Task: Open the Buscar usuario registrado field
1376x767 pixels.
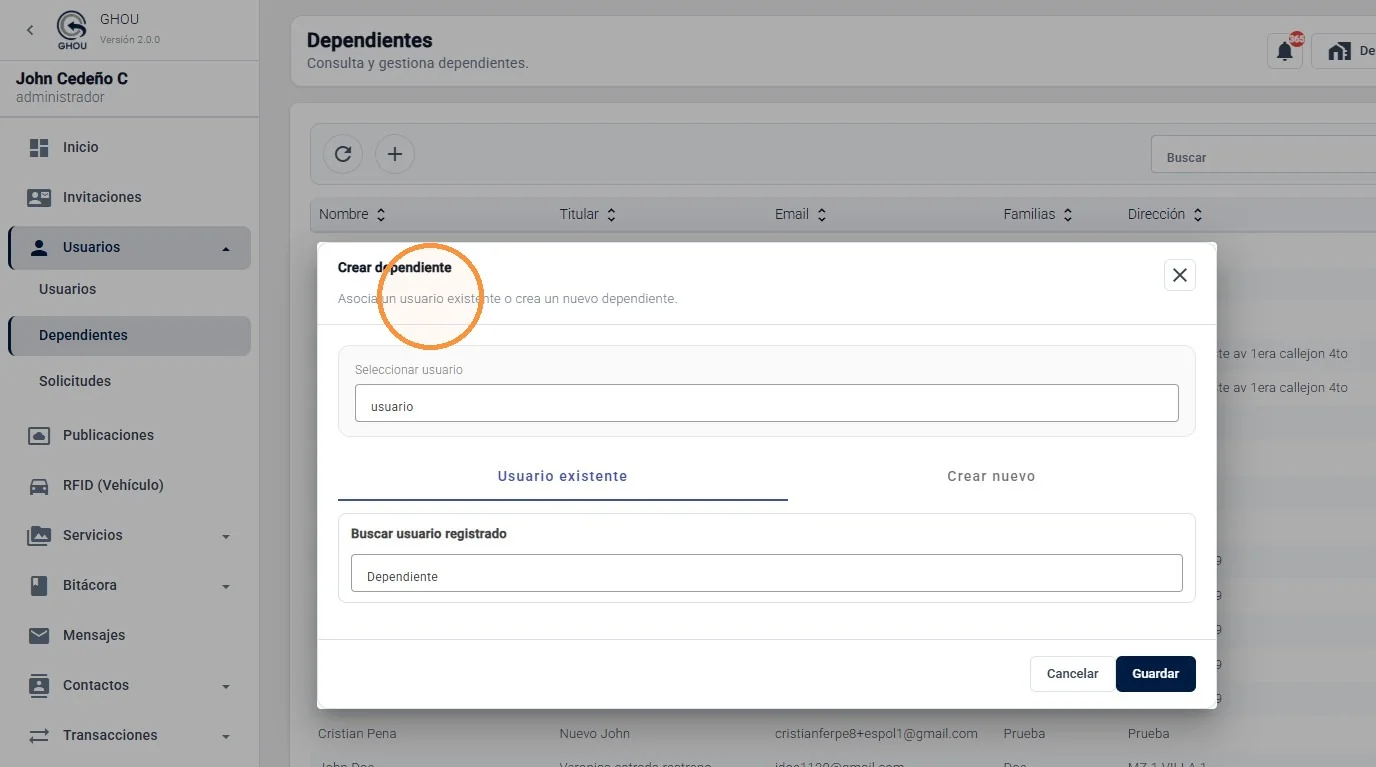Action: click(x=767, y=573)
